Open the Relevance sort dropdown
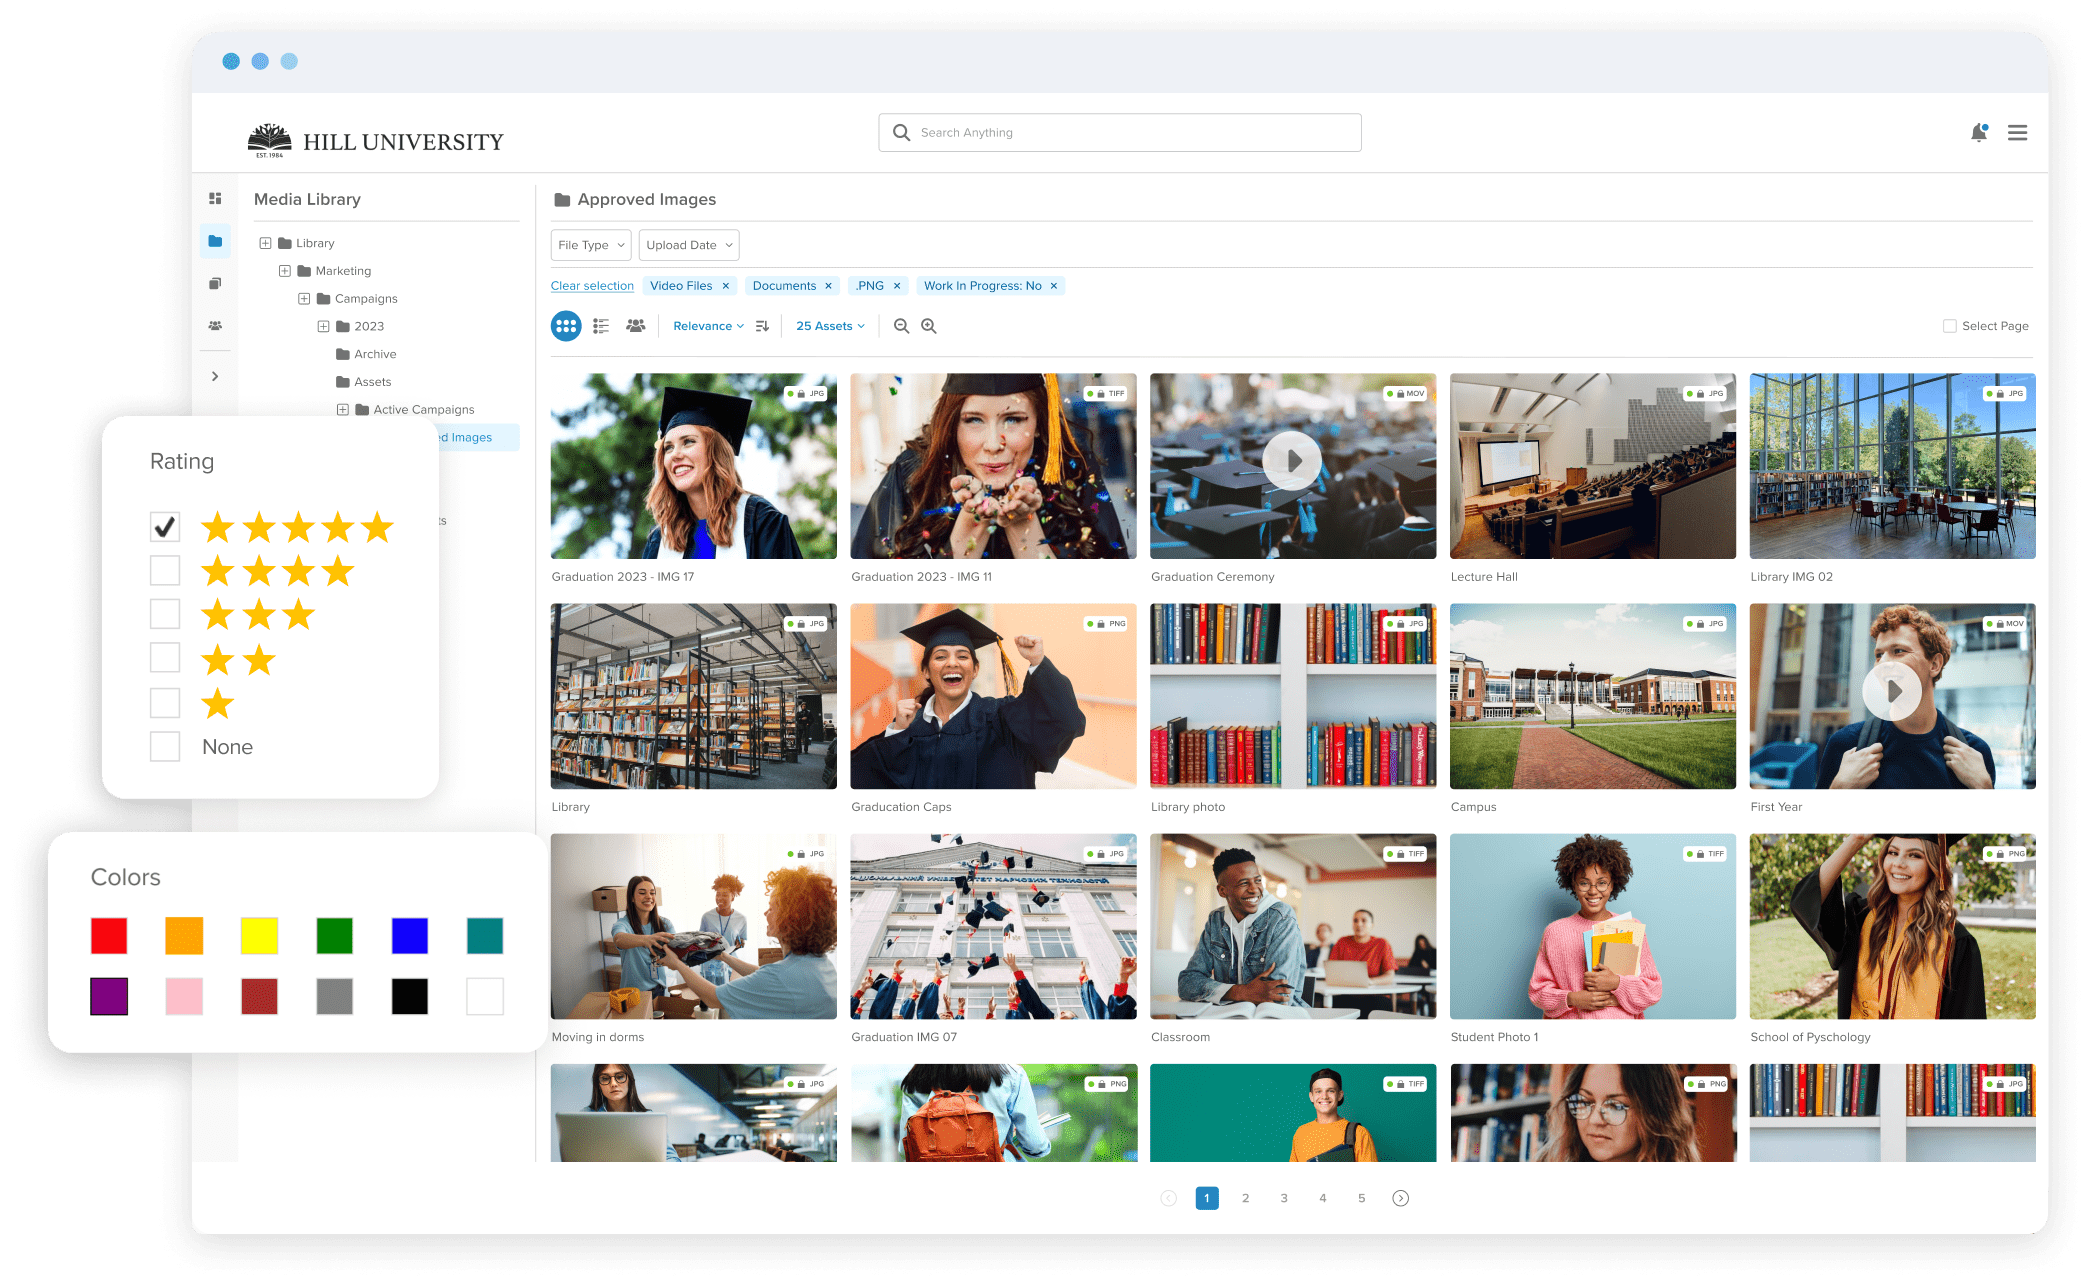Image resolution: width=2089 pixels, height=1282 pixels. (708, 326)
